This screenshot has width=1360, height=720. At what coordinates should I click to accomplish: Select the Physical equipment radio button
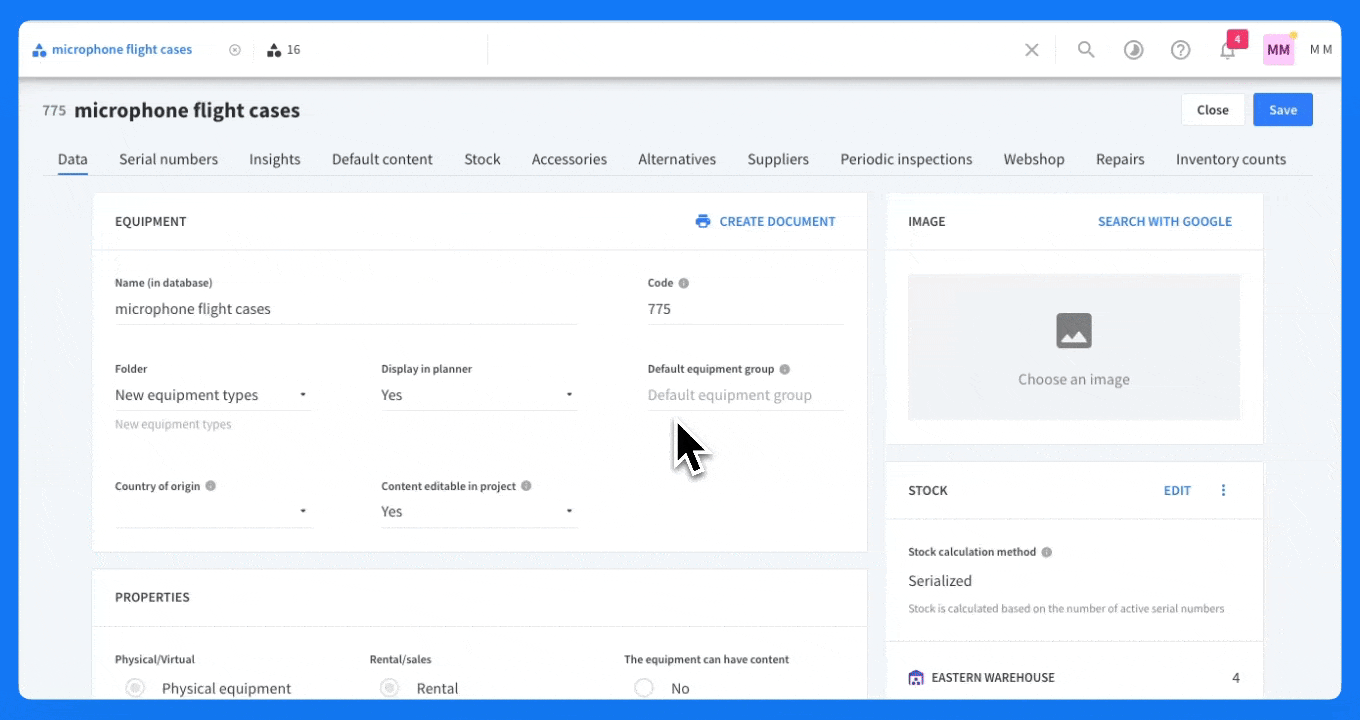point(134,688)
